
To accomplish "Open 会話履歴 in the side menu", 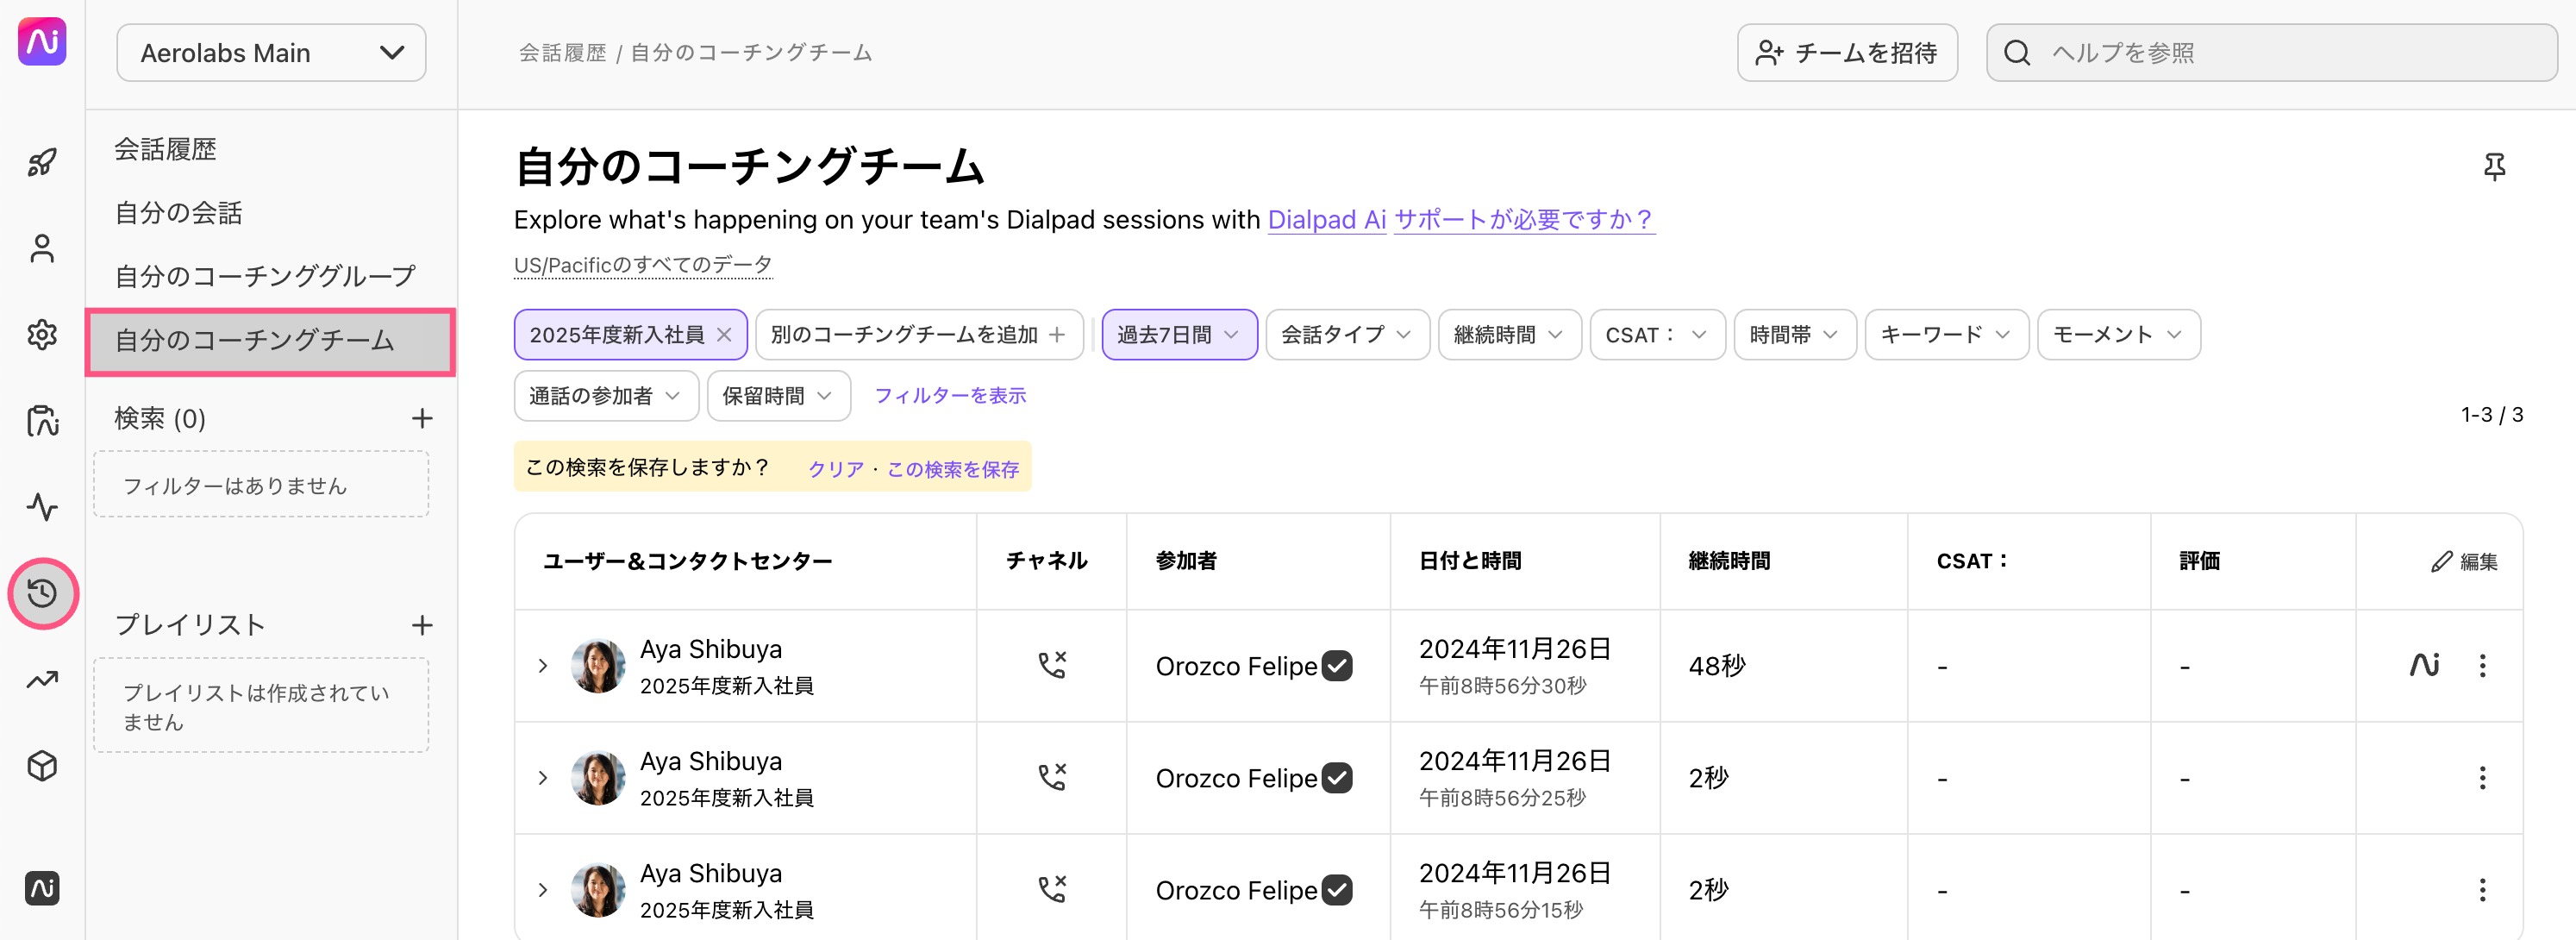I will [x=165, y=150].
